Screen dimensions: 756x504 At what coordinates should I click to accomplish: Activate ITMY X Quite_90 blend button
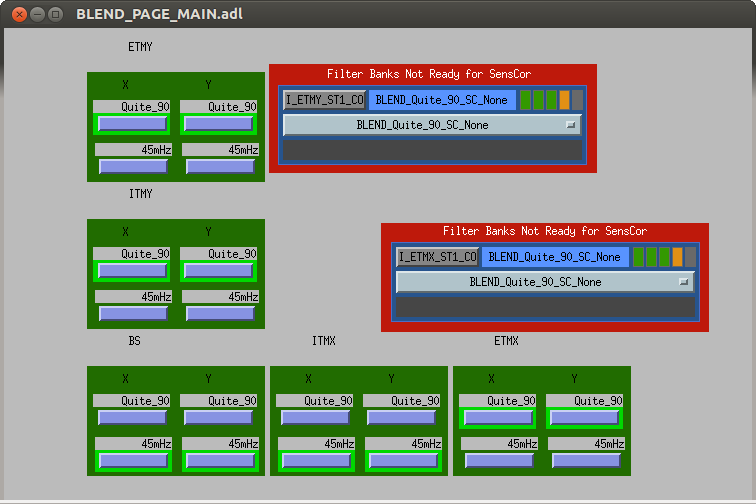133,271
